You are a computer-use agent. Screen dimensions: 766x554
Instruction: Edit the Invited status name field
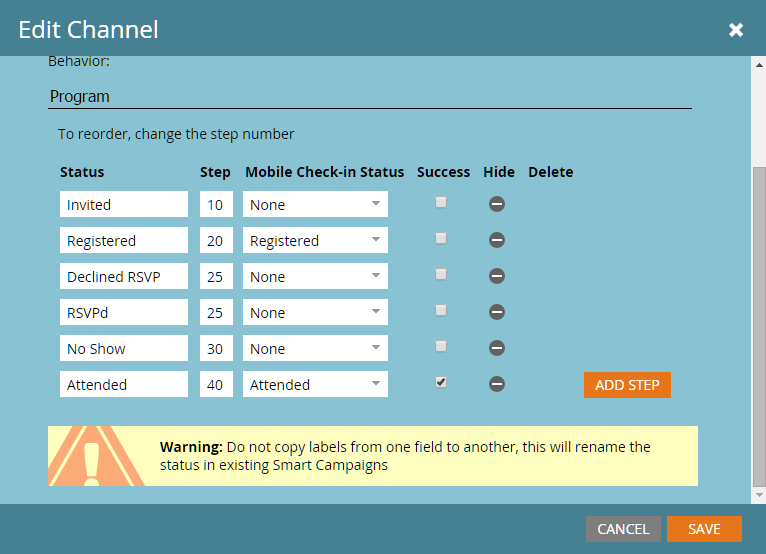[124, 204]
